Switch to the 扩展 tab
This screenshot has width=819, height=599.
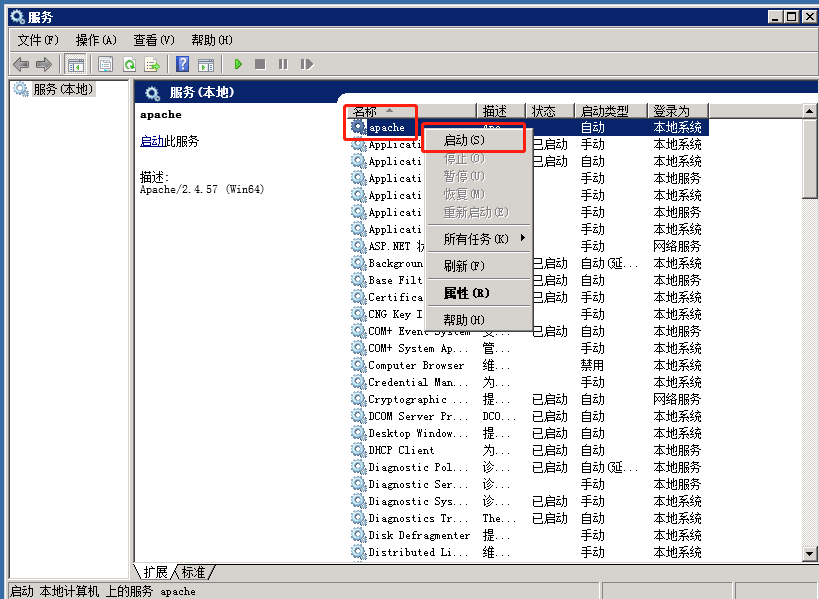click(156, 572)
